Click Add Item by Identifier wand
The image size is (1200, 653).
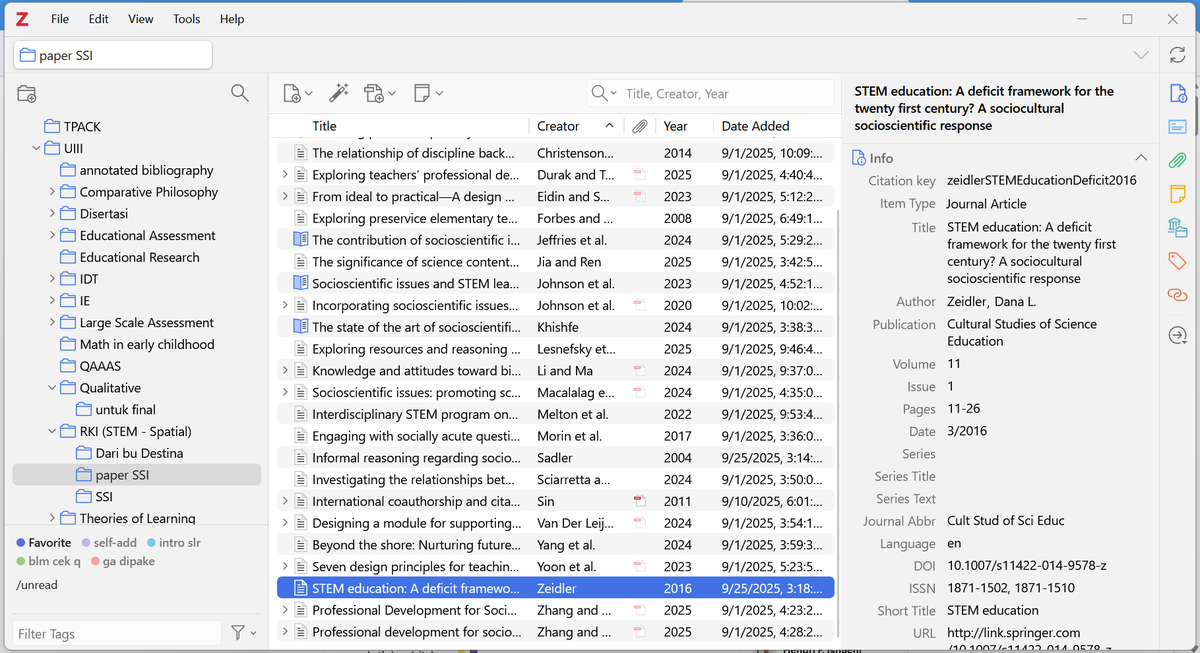point(339,93)
